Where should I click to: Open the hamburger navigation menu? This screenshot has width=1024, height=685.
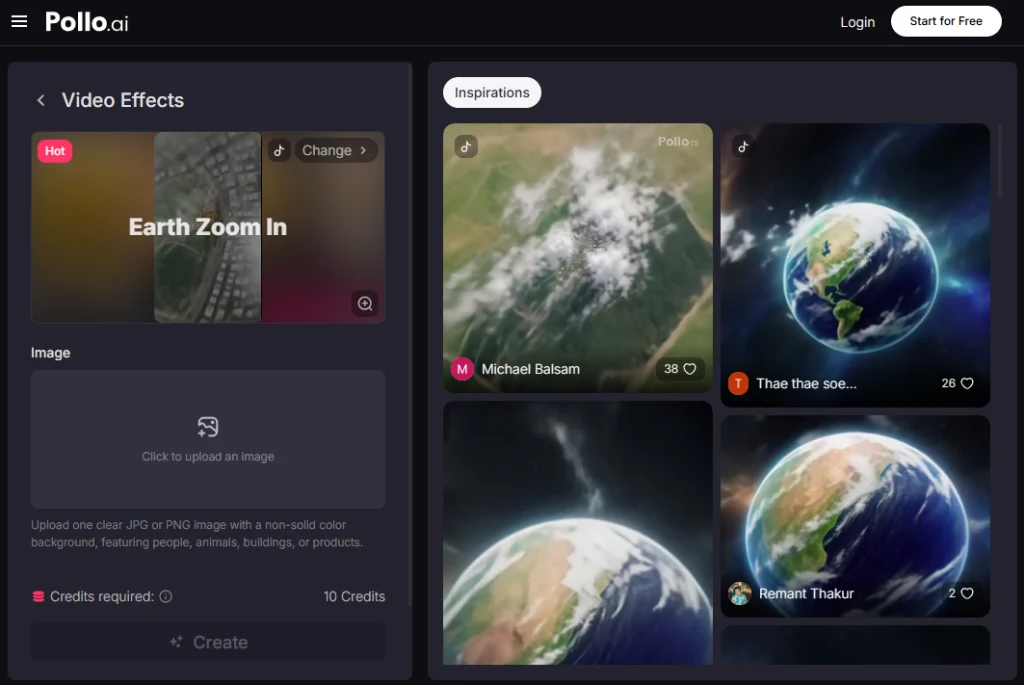pyautogui.click(x=19, y=21)
